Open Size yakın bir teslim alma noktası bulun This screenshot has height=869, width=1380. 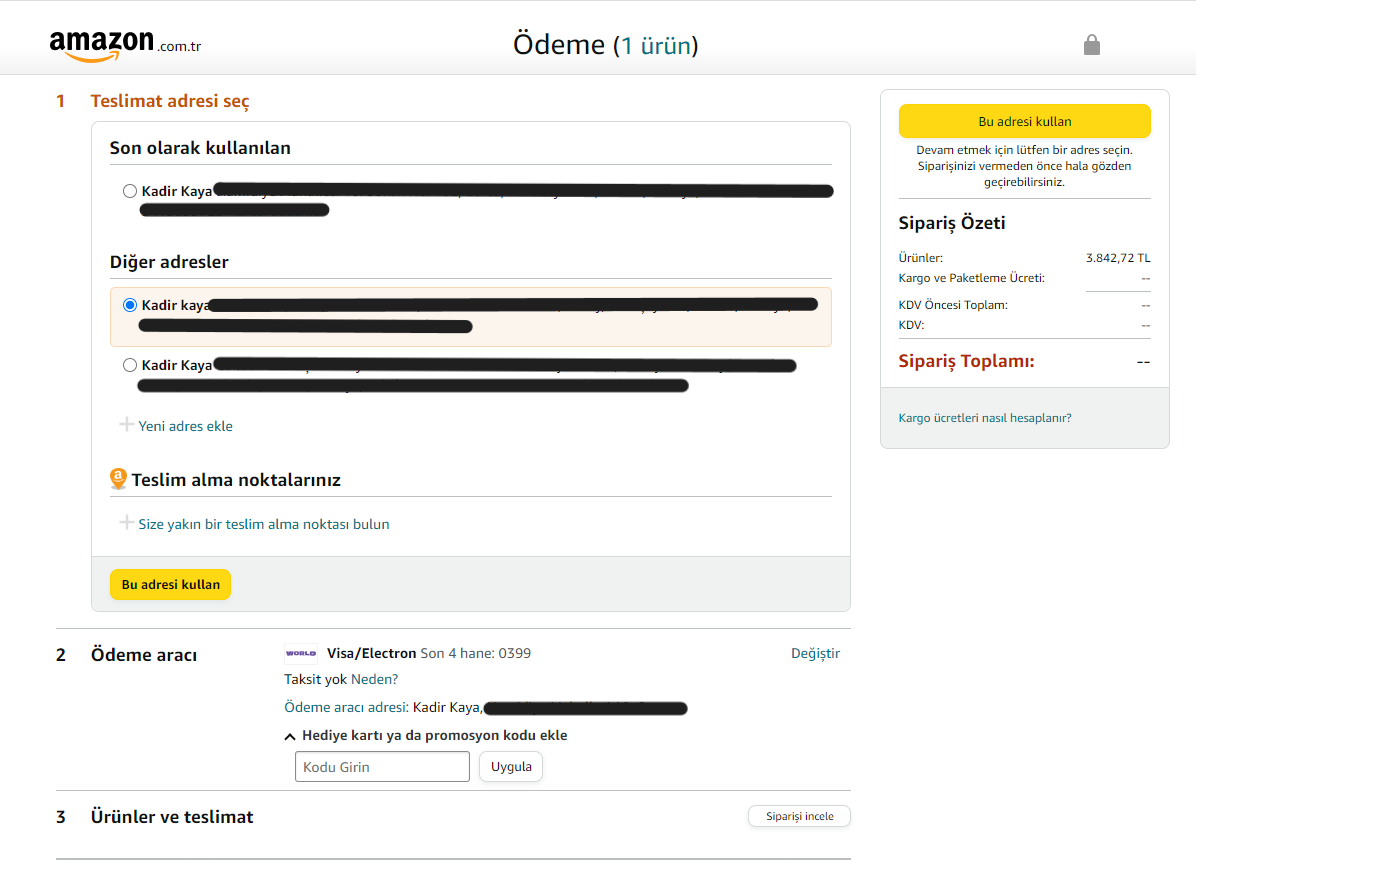pos(264,524)
